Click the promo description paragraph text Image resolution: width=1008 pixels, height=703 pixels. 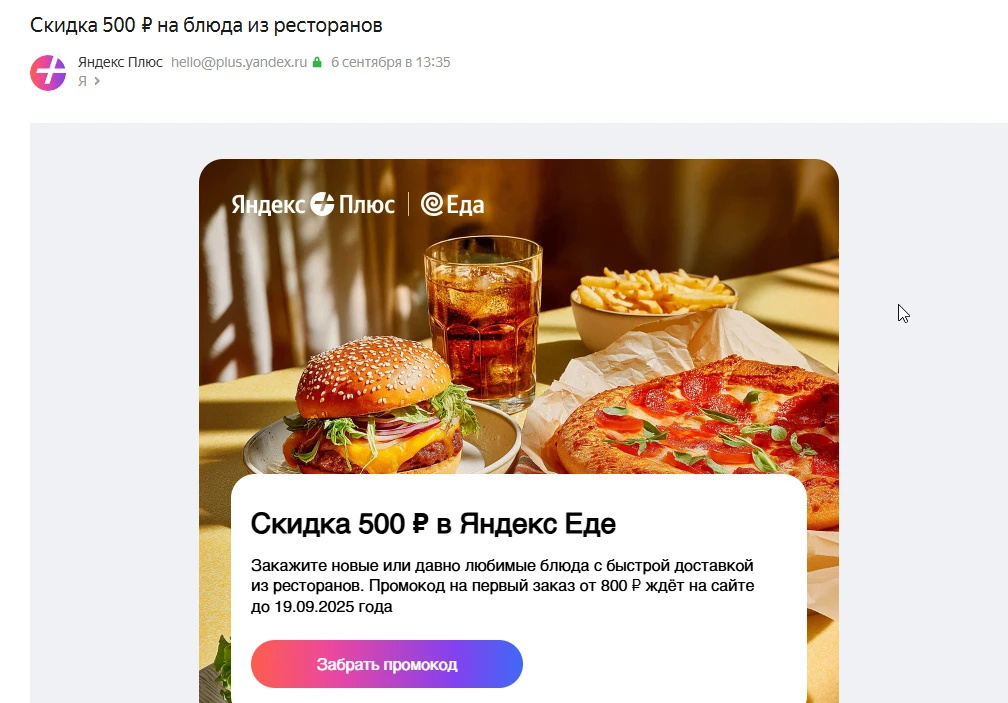(503, 585)
